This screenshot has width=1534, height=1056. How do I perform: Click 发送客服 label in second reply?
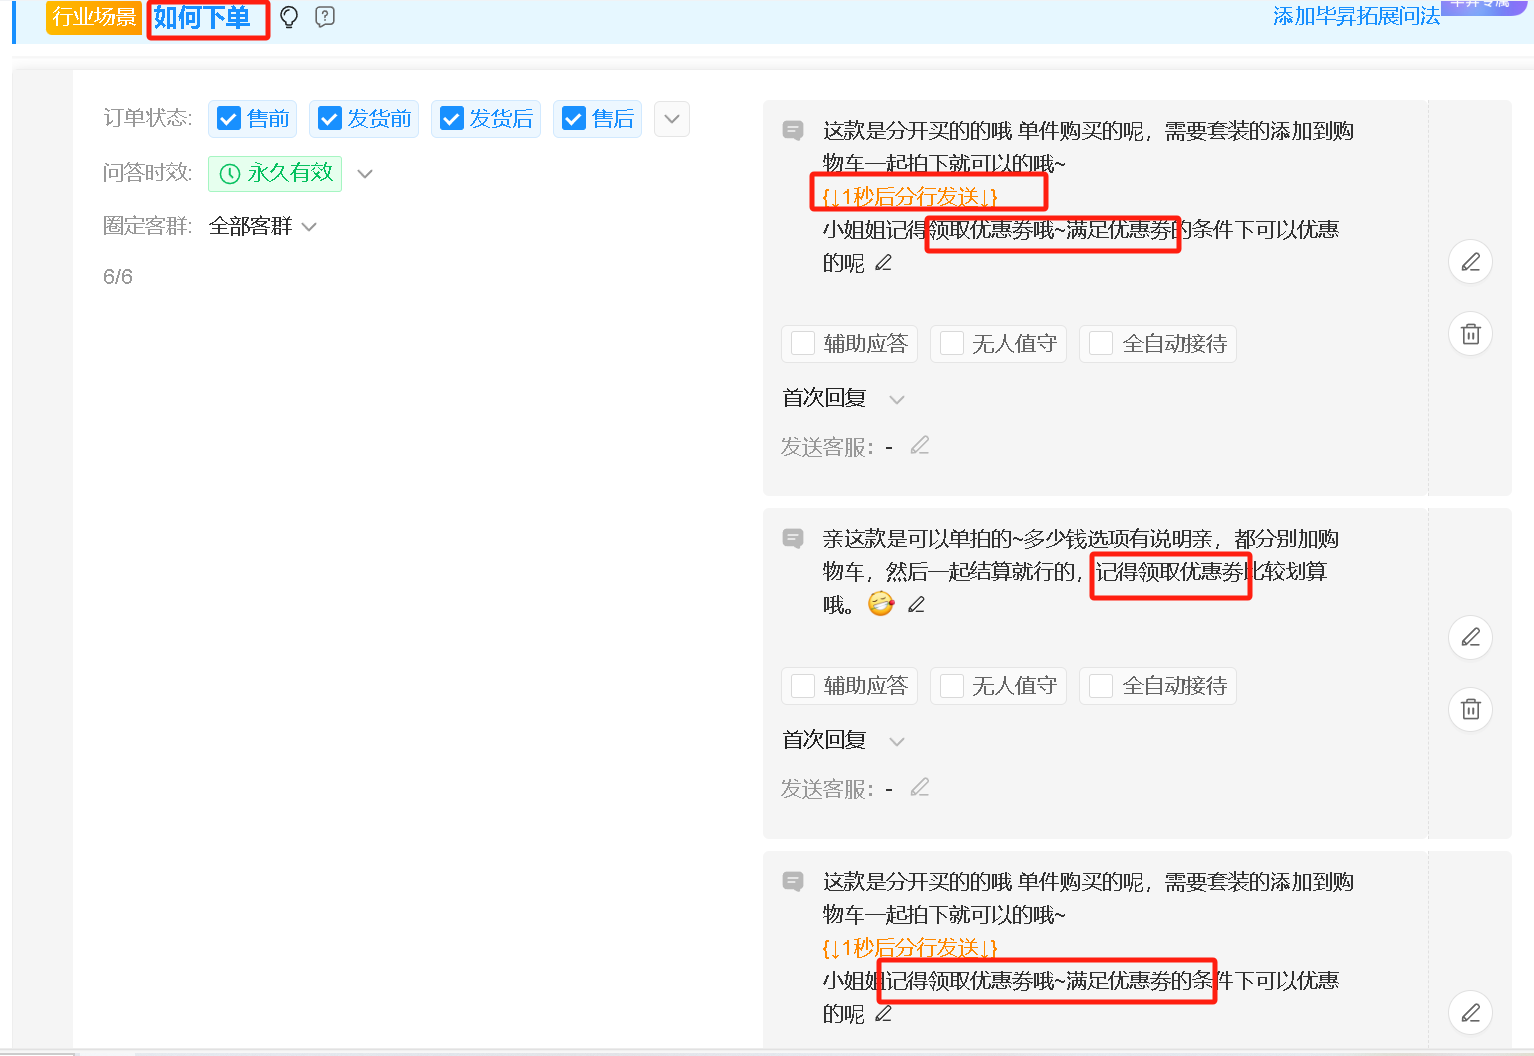(x=828, y=789)
